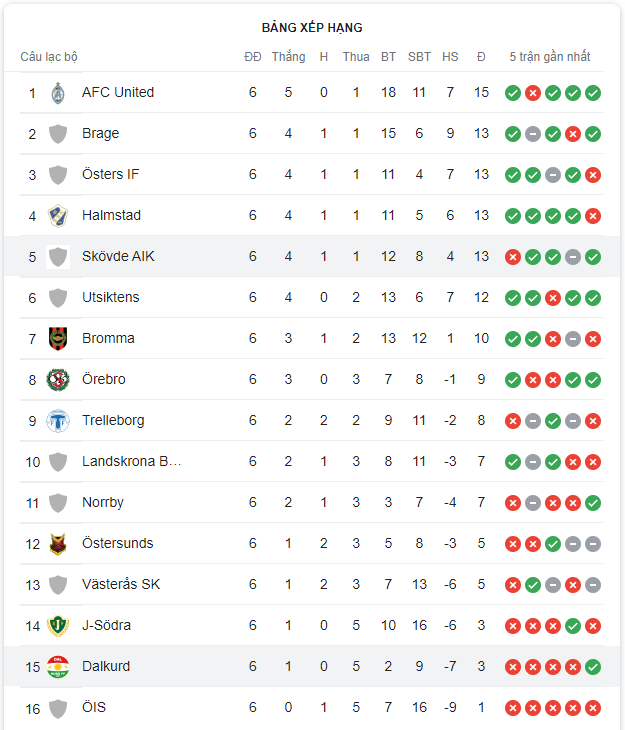This screenshot has width=625, height=730.
Task: Click the AFC United club crest
Action: (58, 93)
